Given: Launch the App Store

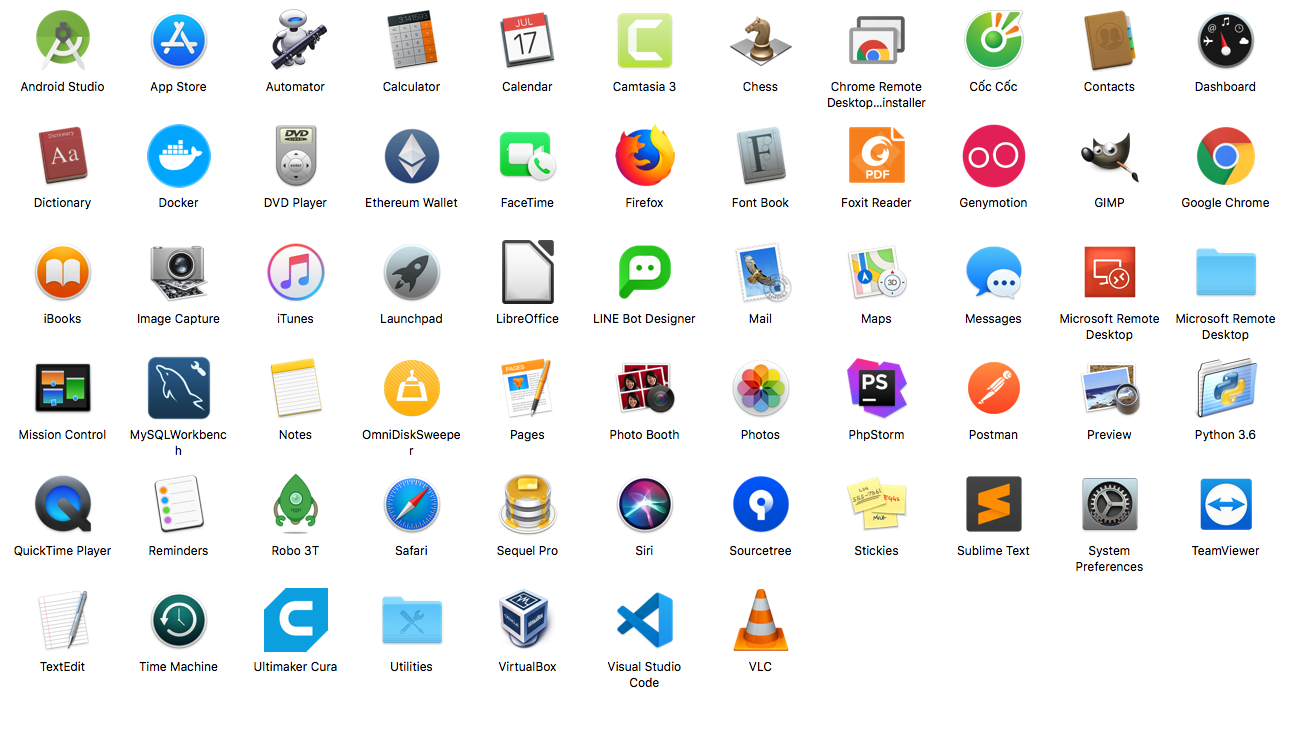Looking at the screenshot, I should (178, 40).
